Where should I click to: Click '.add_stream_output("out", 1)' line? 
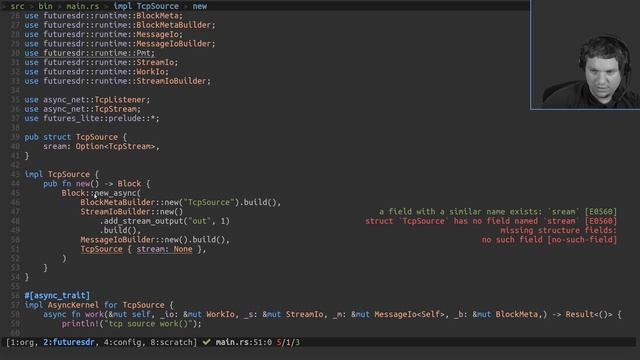(x=164, y=221)
